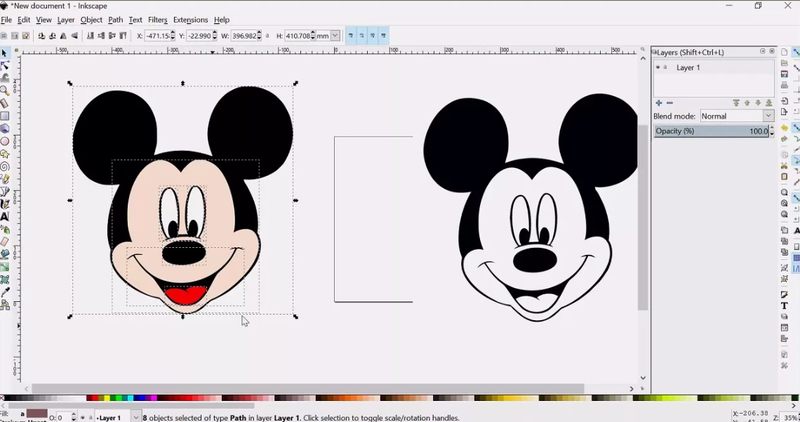Select the Connector tool

click(x=5, y=305)
